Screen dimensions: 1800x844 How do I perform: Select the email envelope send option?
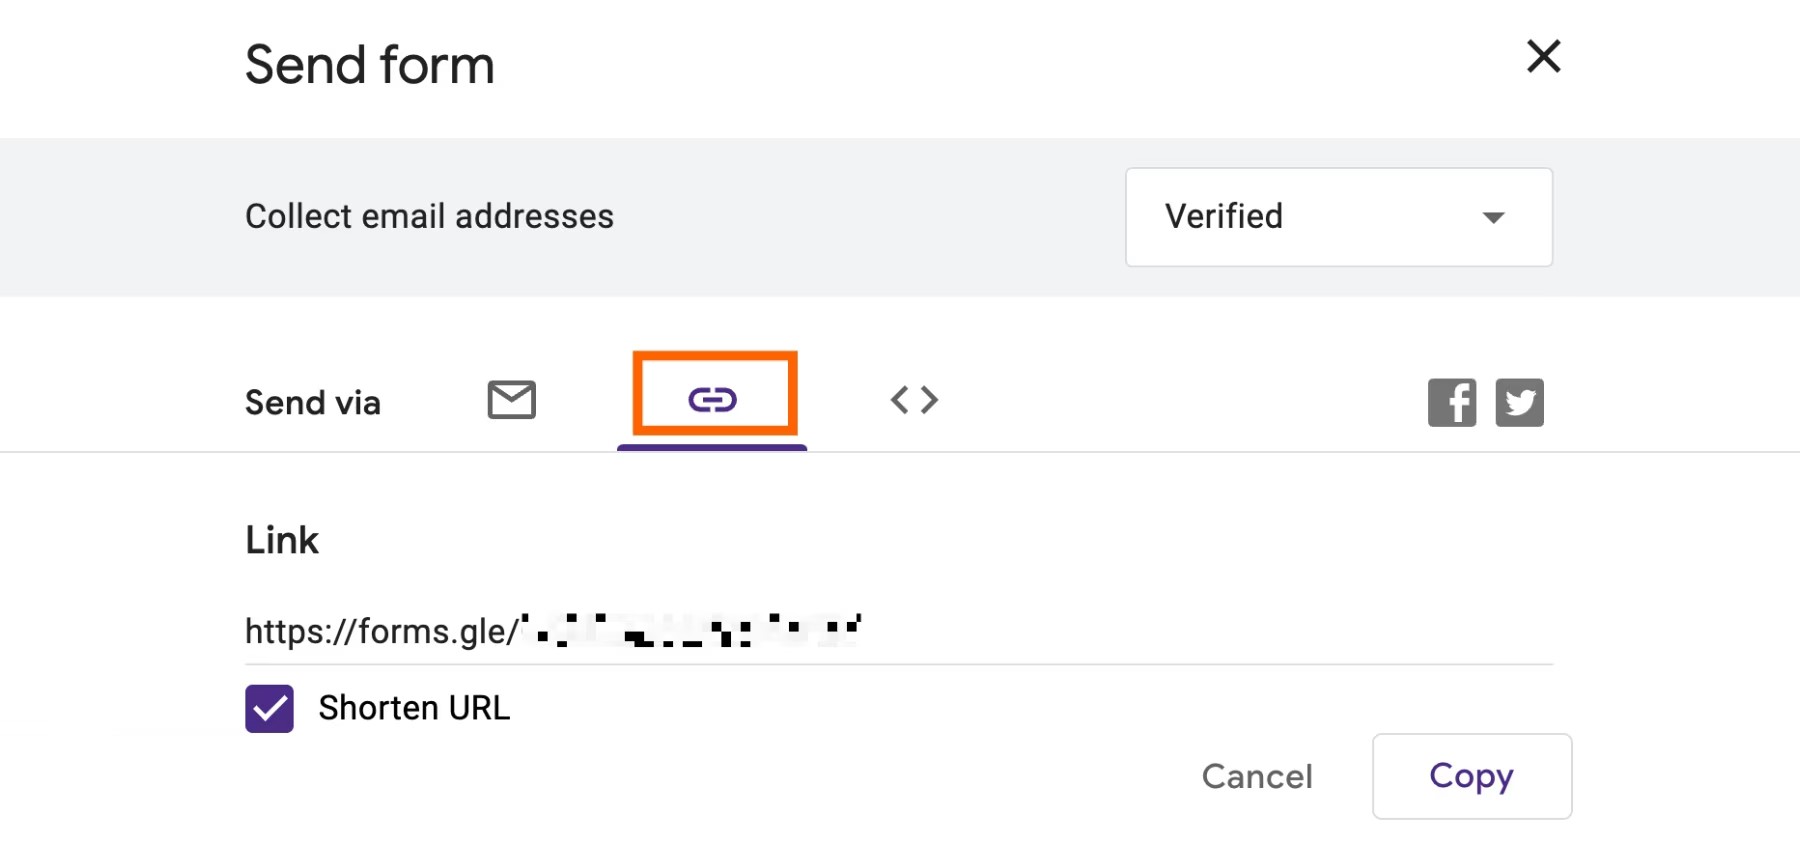[x=512, y=400]
